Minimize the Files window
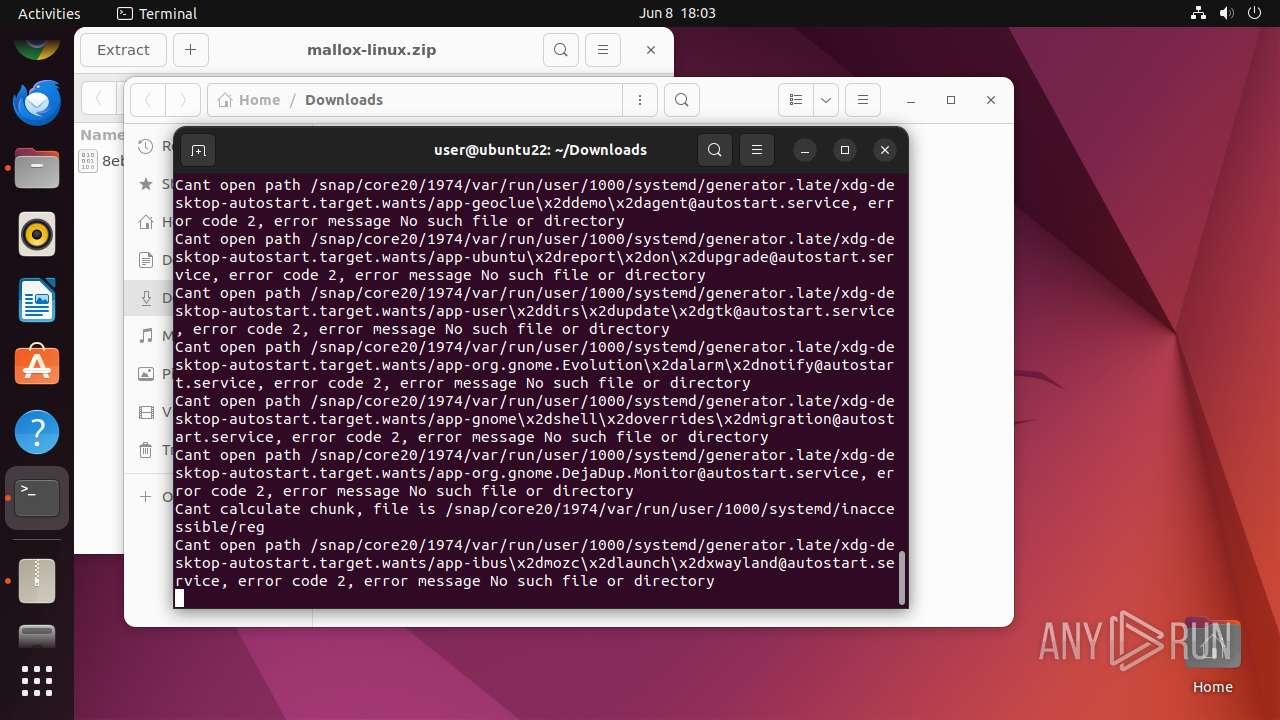 (x=911, y=100)
